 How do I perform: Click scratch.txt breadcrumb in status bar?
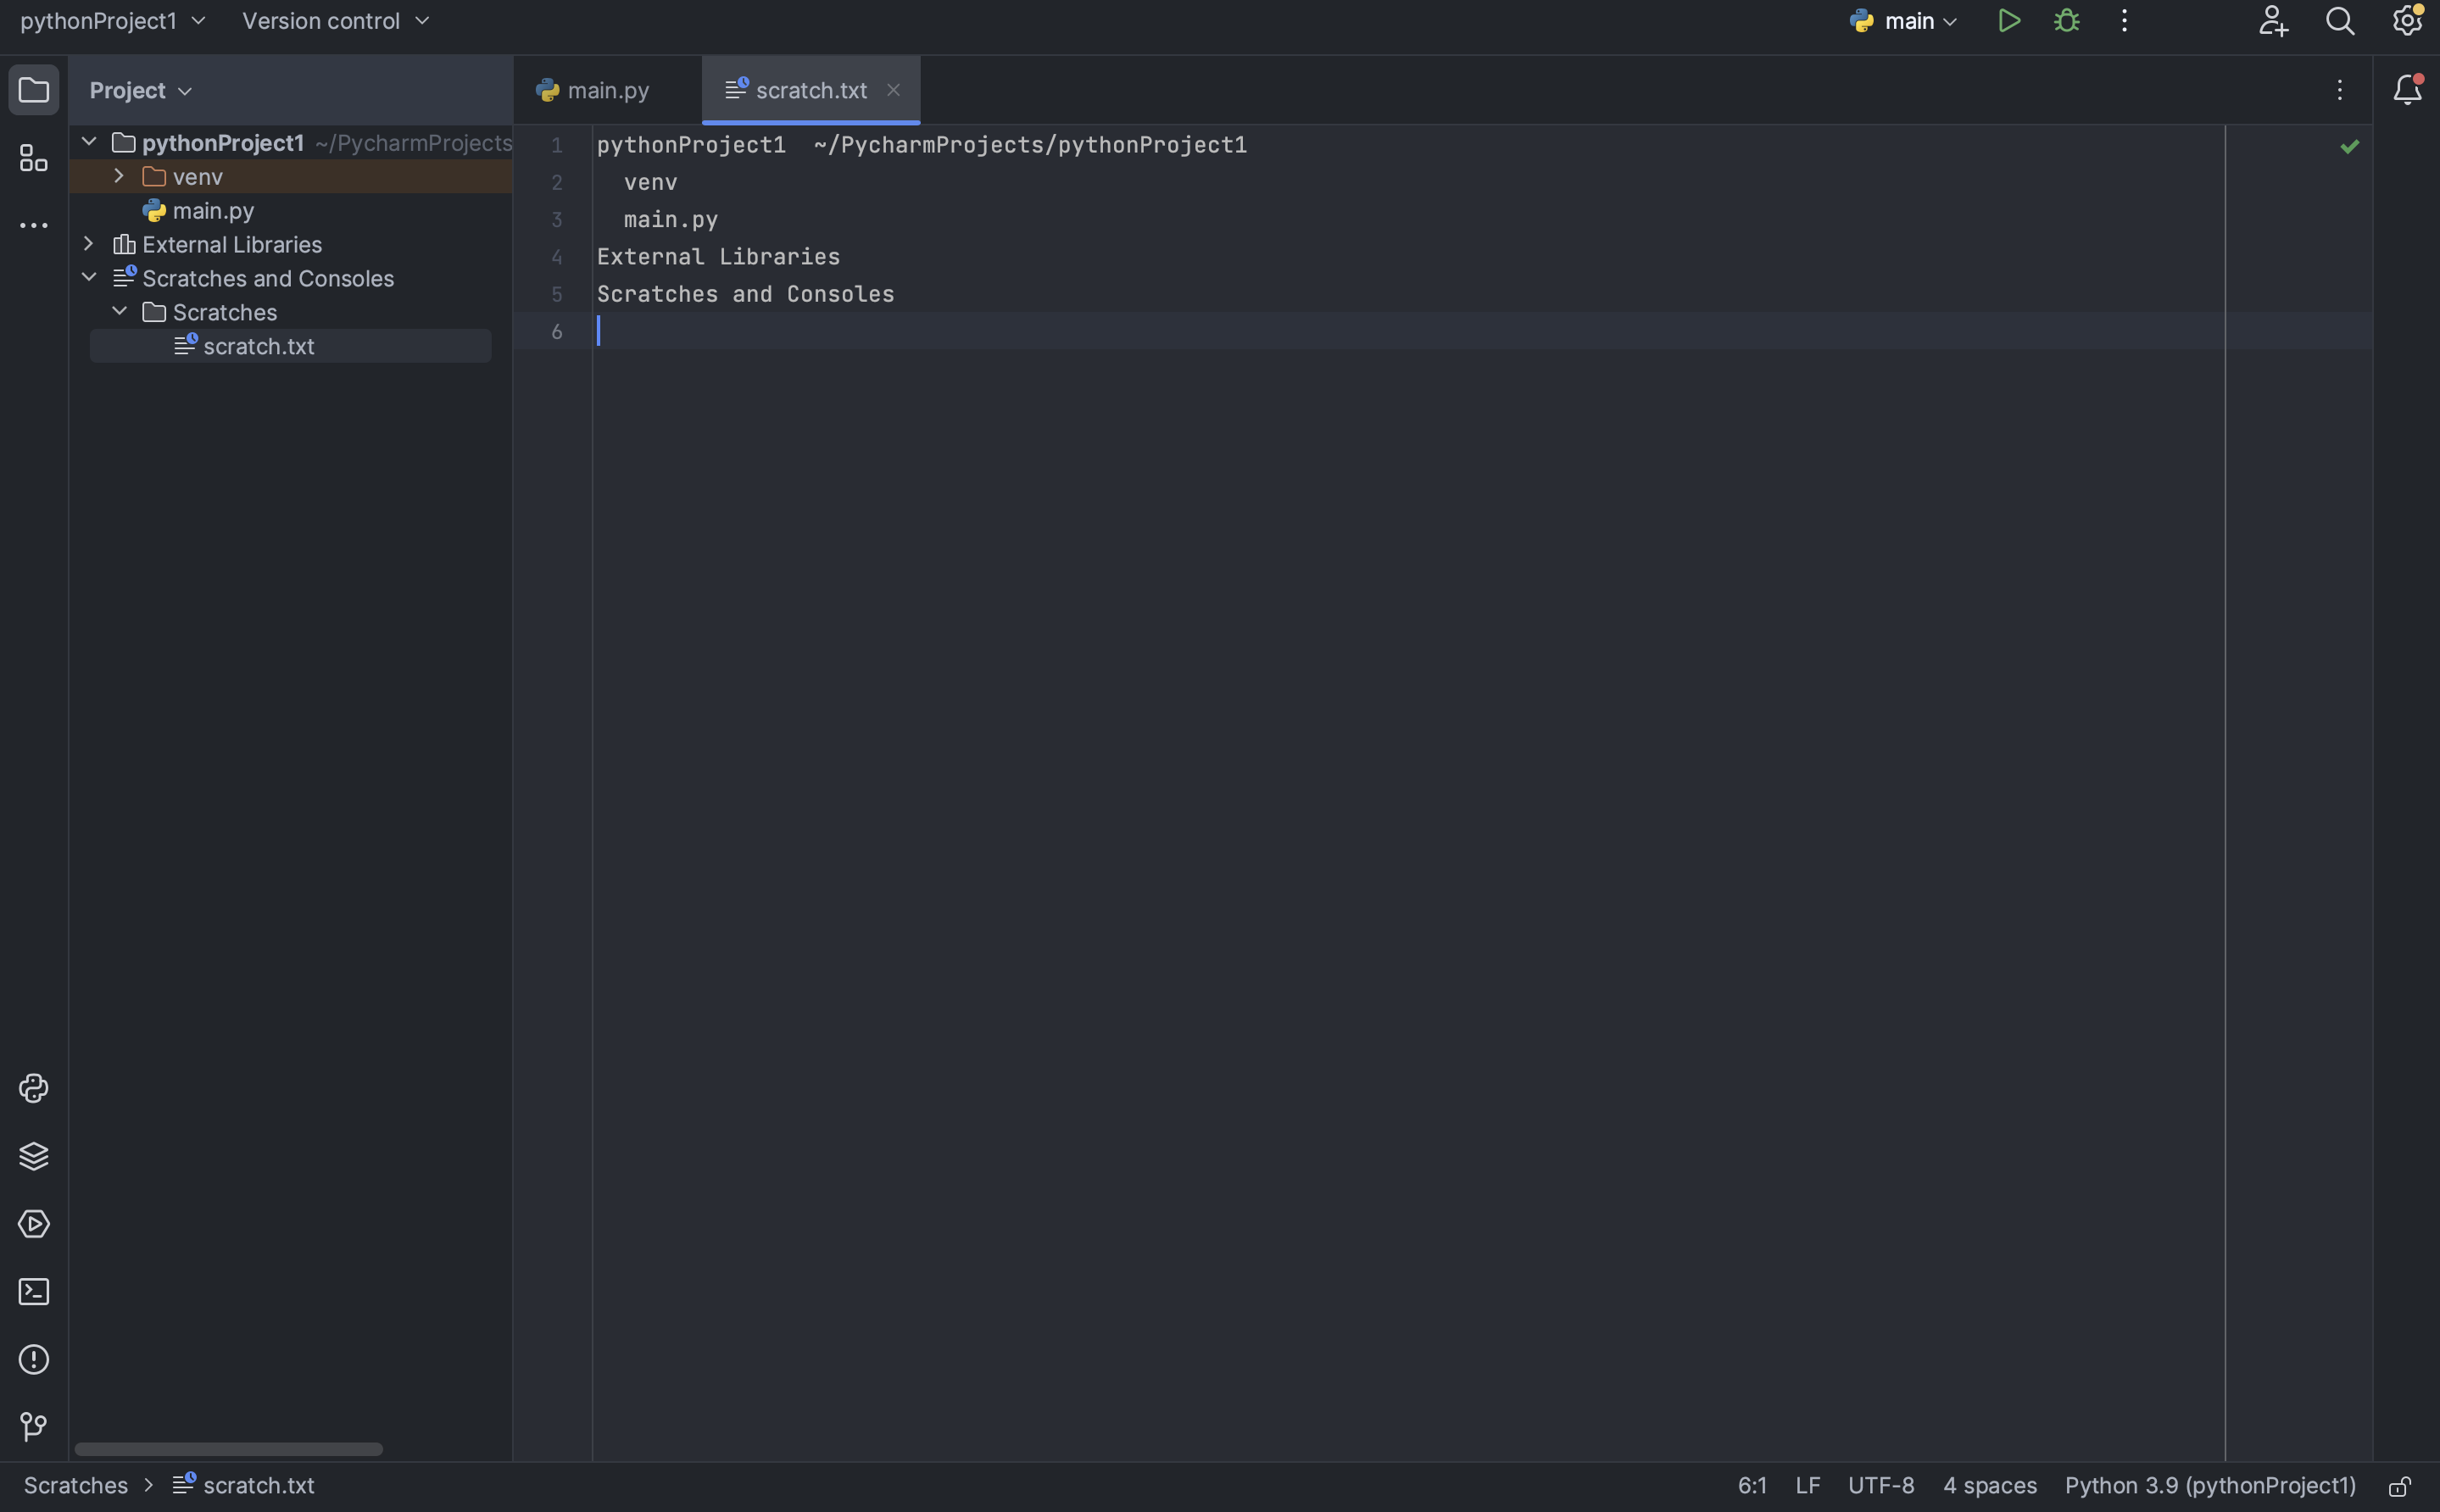pos(244,1486)
